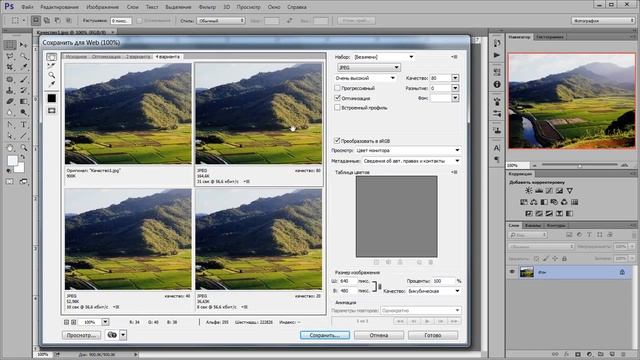This screenshot has width=640, height=360.
Task: Add Color Balance adjustment in Adjustments panel
Action: 534,202
